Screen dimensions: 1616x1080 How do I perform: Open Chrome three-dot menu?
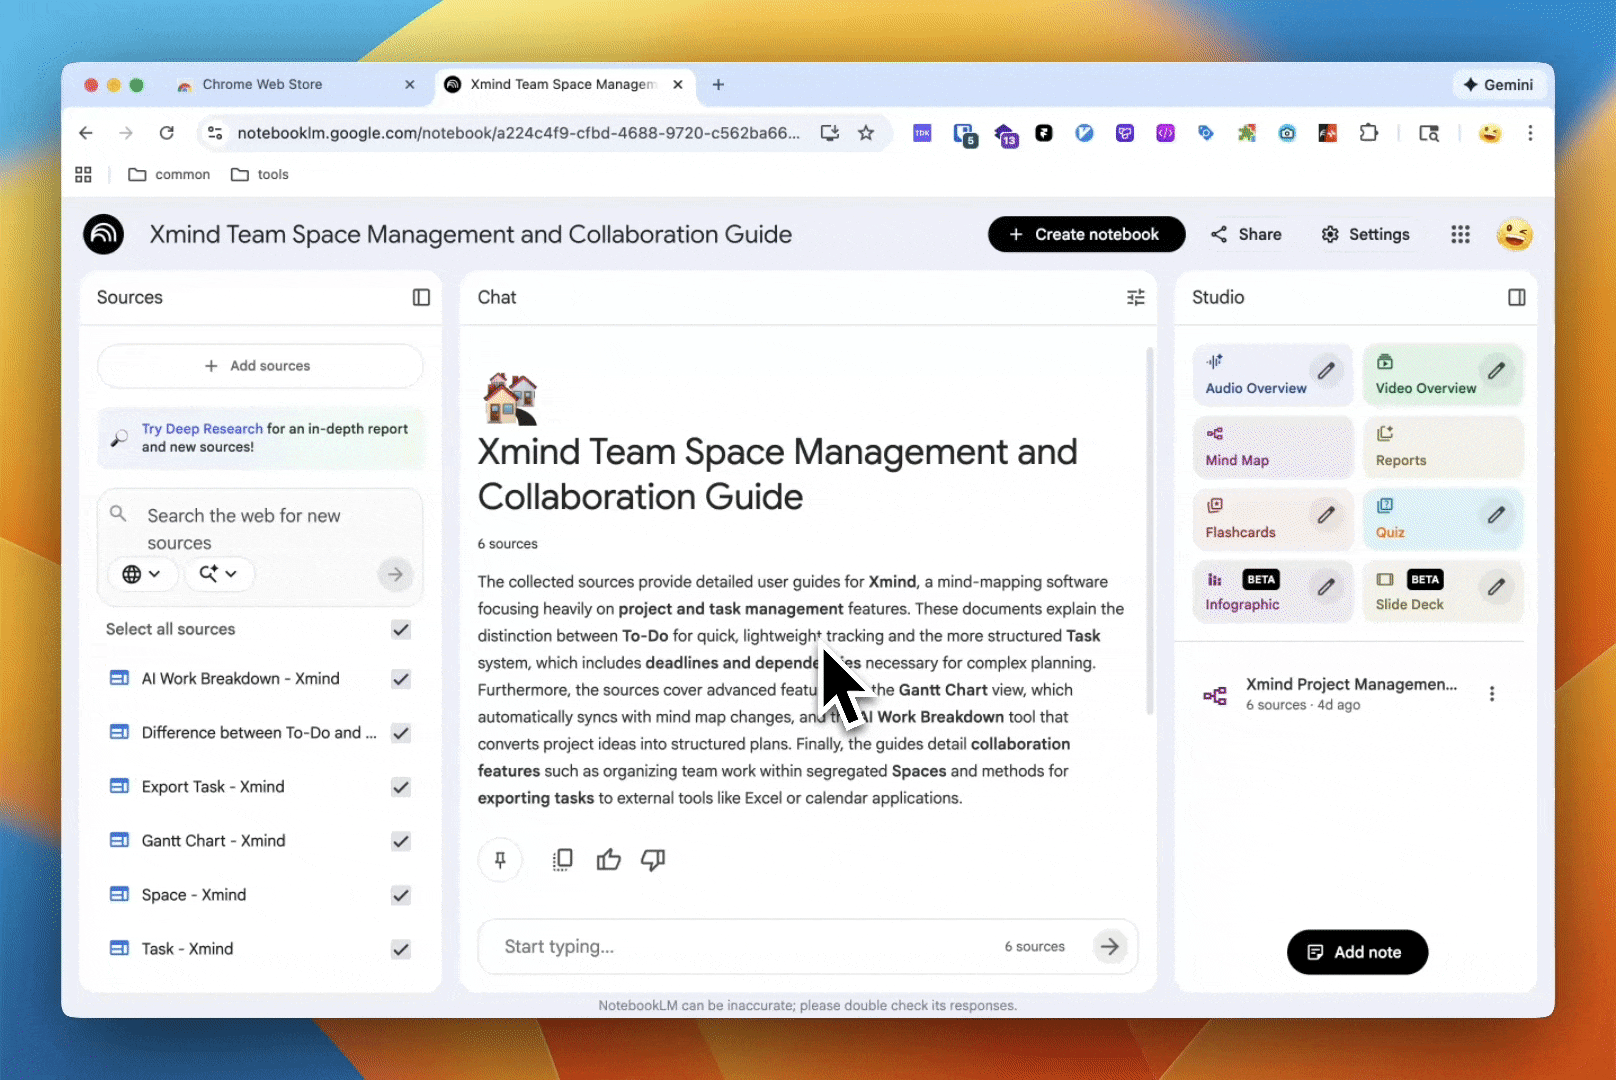click(x=1530, y=133)
